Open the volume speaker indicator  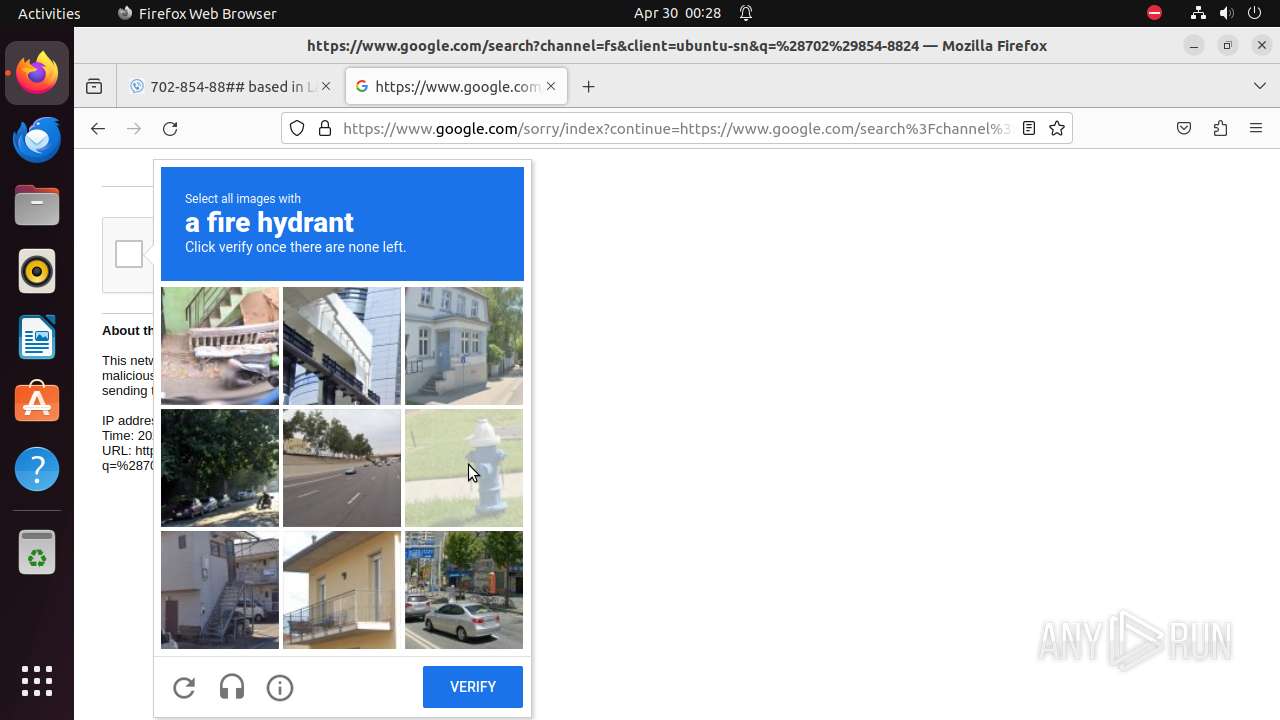click(1227, 13)
